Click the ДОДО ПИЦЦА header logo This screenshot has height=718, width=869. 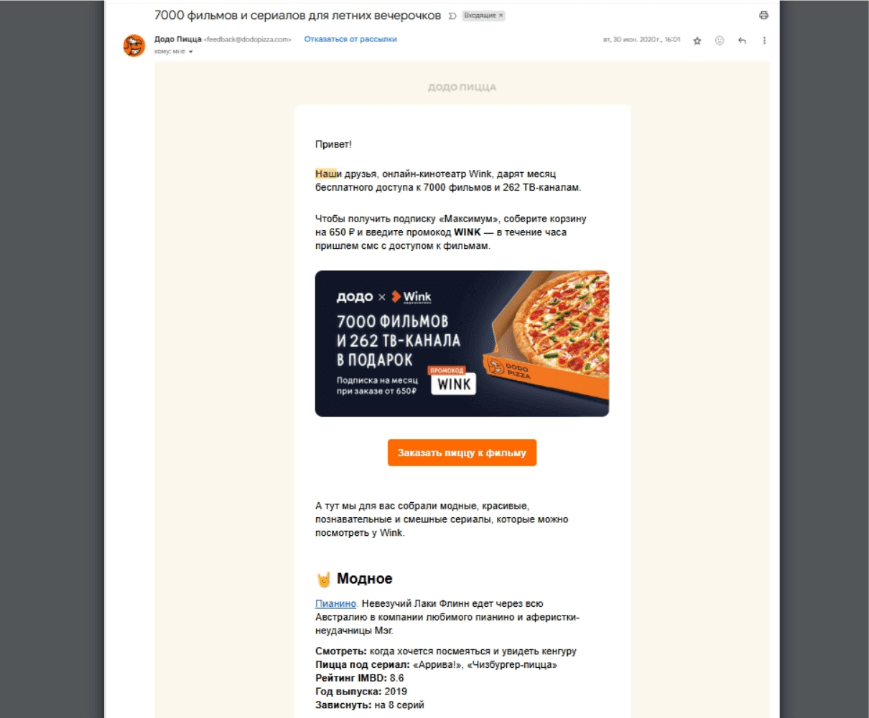click(x=462, y=87)
